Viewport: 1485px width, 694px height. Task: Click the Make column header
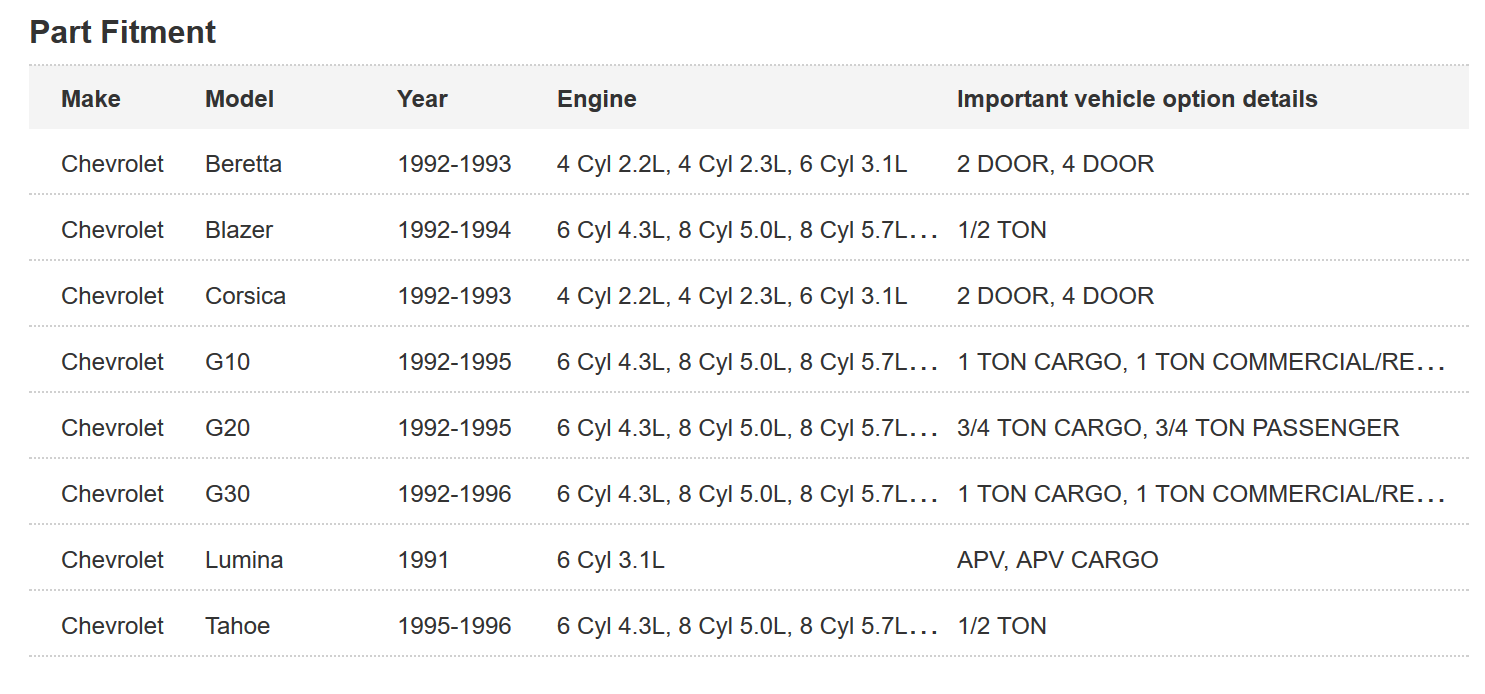click(90, 99)
